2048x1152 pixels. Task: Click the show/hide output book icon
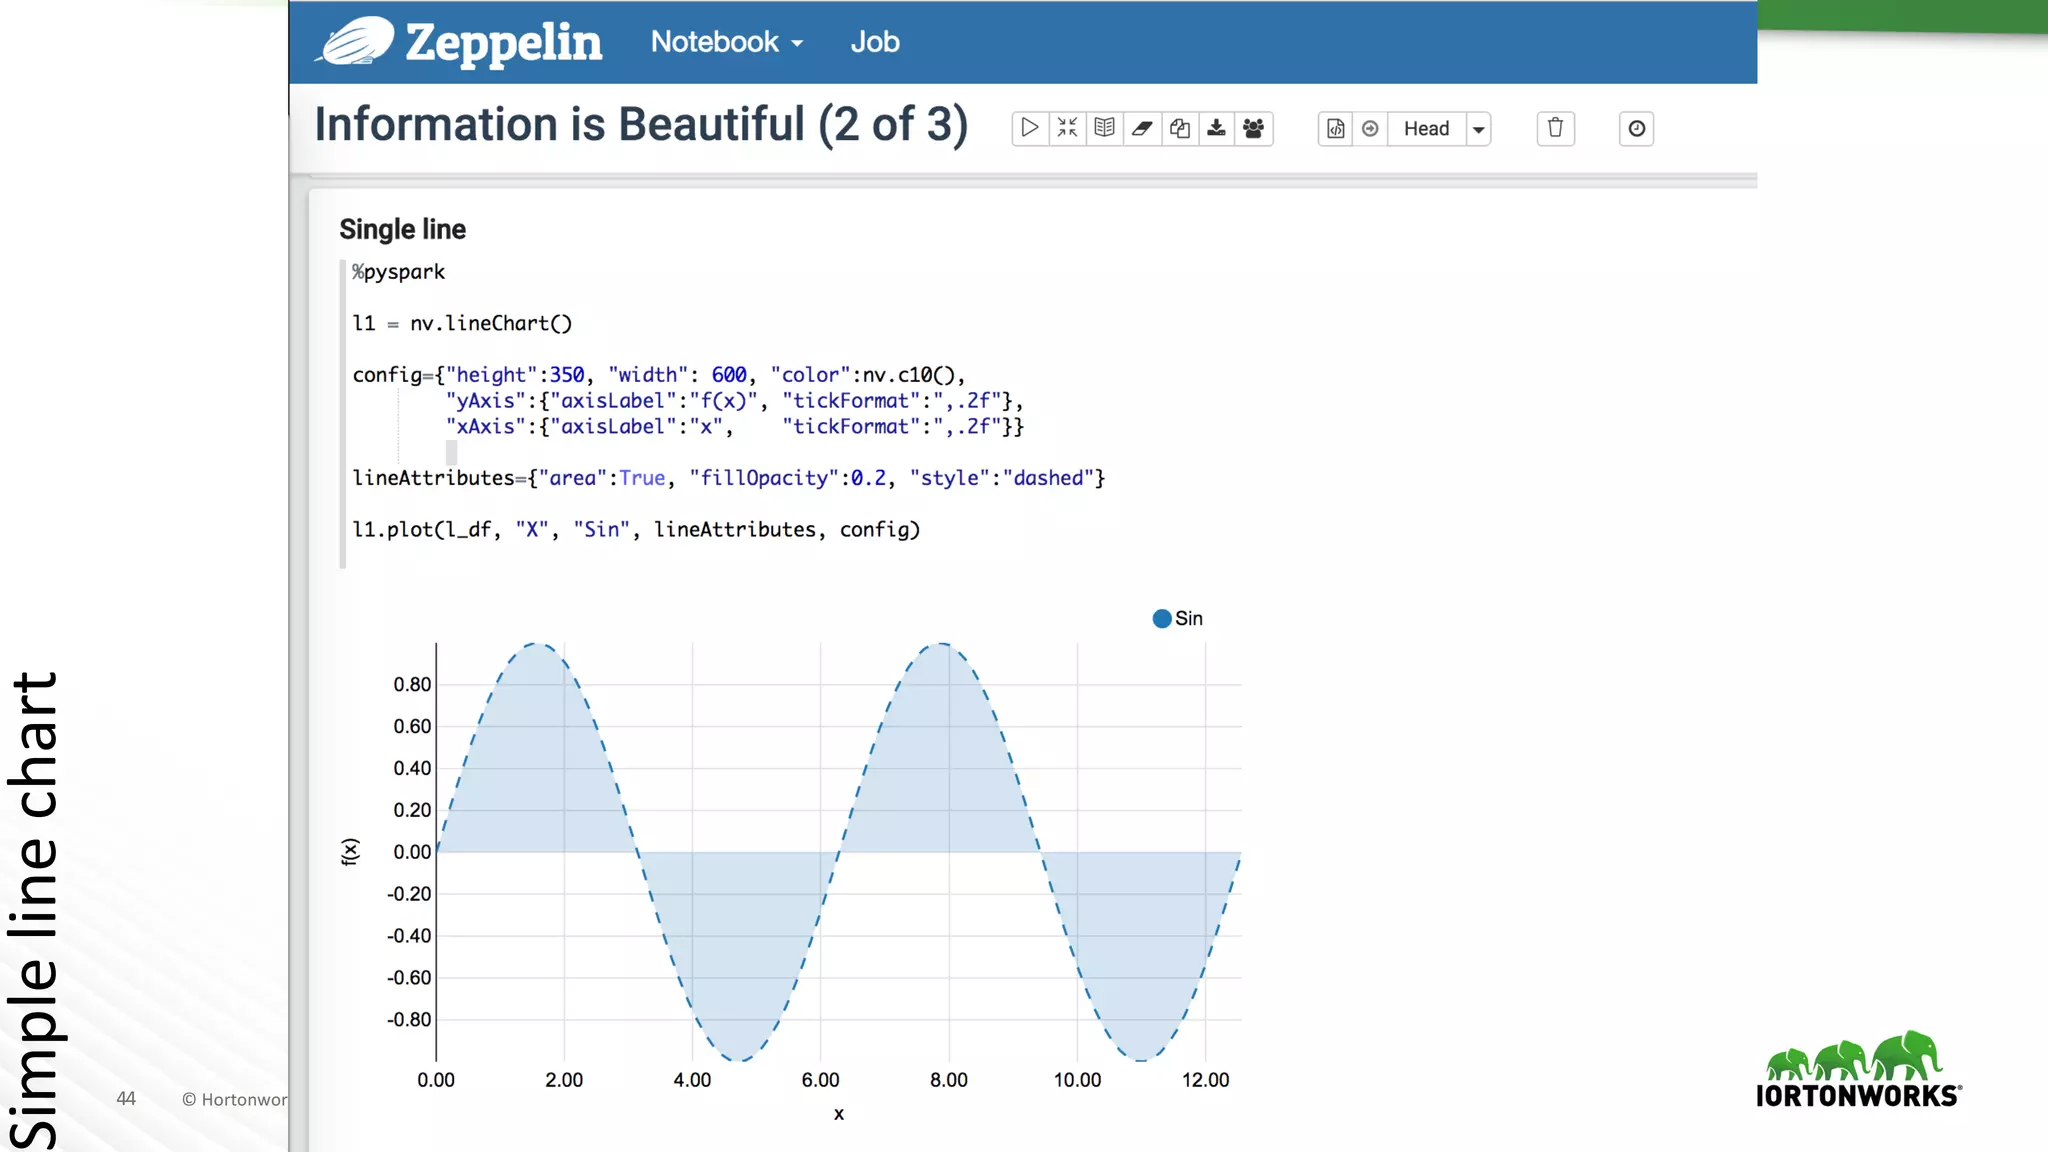click(1104, 128)
